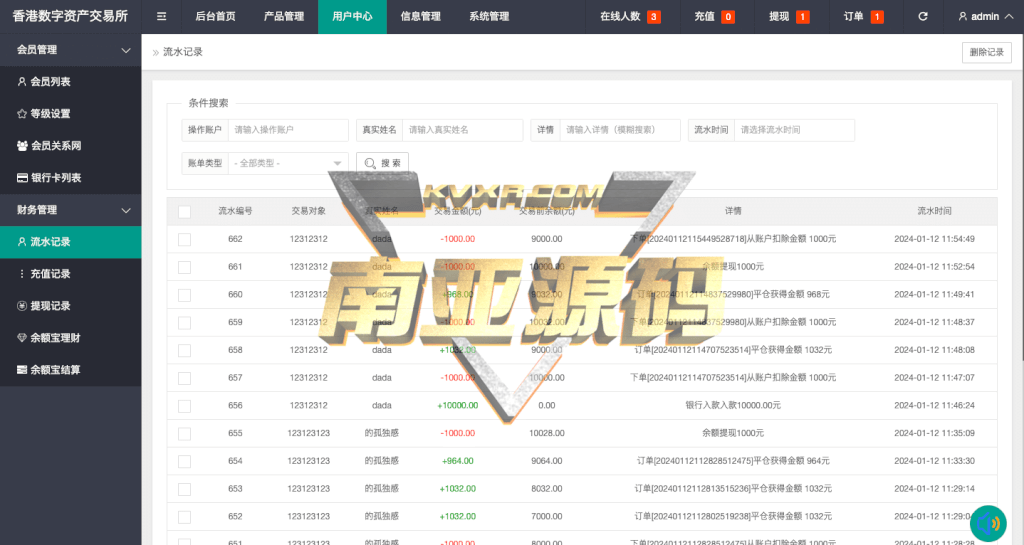Open the 后台首页 tab
This screenshot has width=1024, height=545.
click(x=216, y=16)
